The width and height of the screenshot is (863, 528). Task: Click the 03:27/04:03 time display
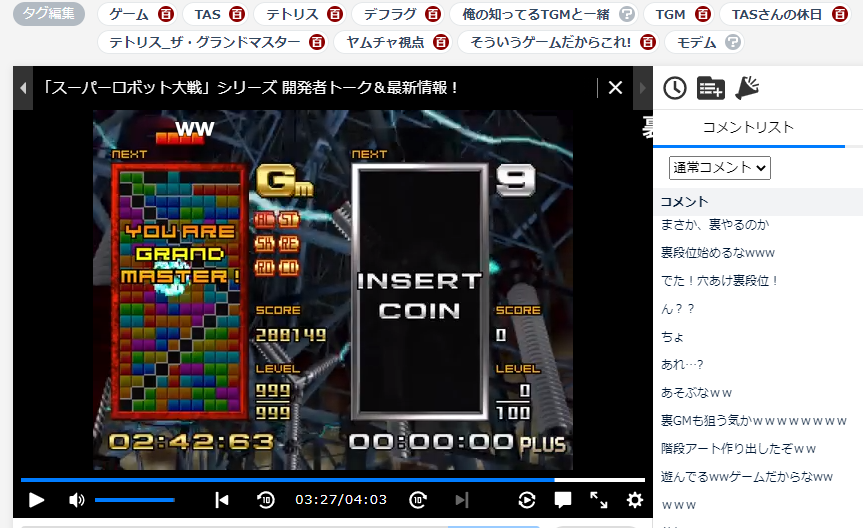coord(341,500)
